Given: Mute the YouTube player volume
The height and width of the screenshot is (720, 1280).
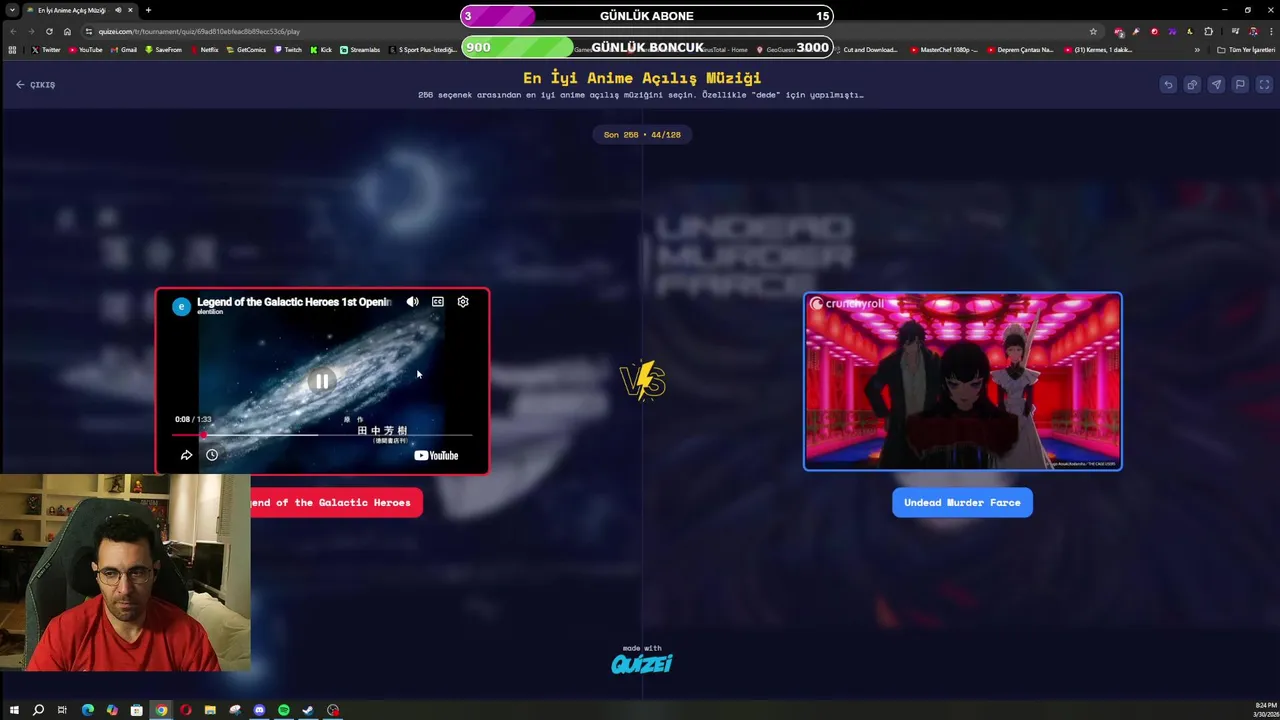Looking at the screenshot, I should point(413,302).
